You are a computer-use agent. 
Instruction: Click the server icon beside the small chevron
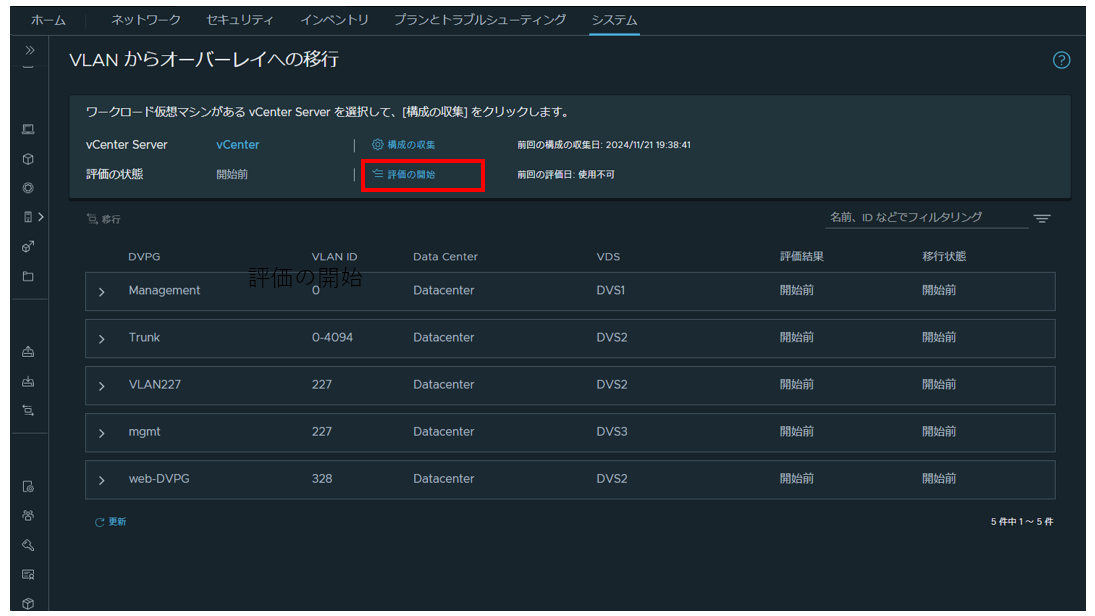point(28,217)
